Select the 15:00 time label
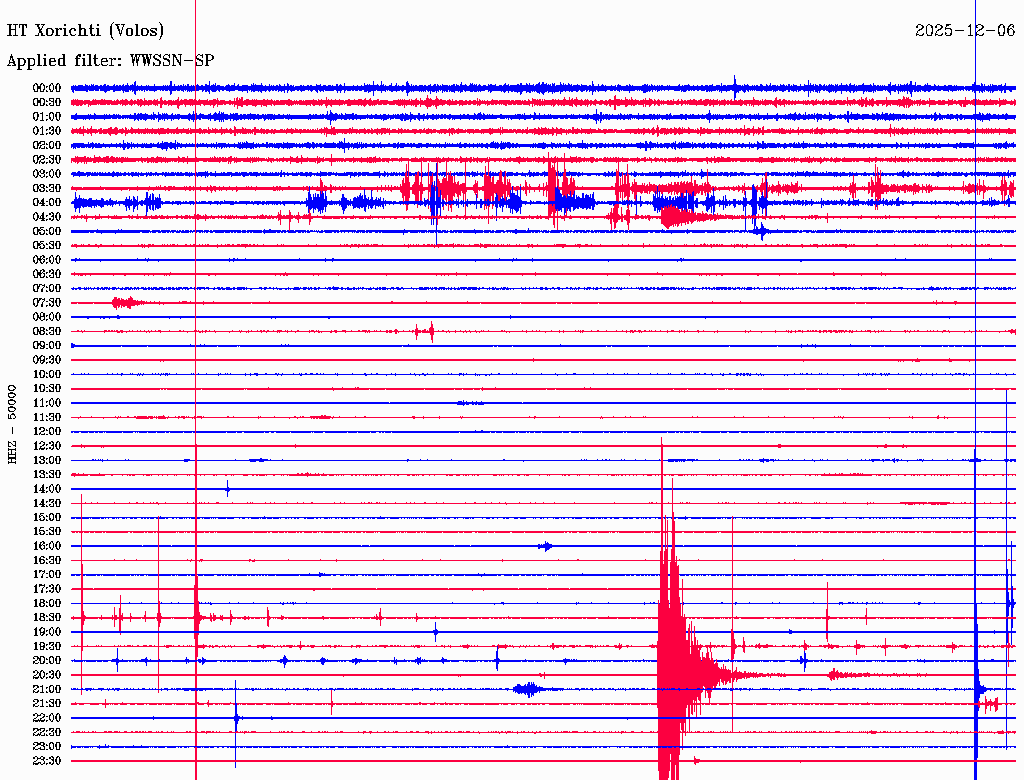This screenshot has width=1024, height=780. pos(47,517)
